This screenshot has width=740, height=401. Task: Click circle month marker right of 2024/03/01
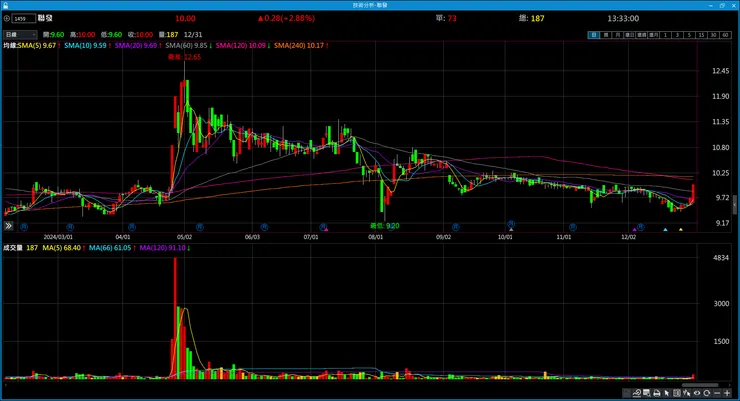pos(70,227)
